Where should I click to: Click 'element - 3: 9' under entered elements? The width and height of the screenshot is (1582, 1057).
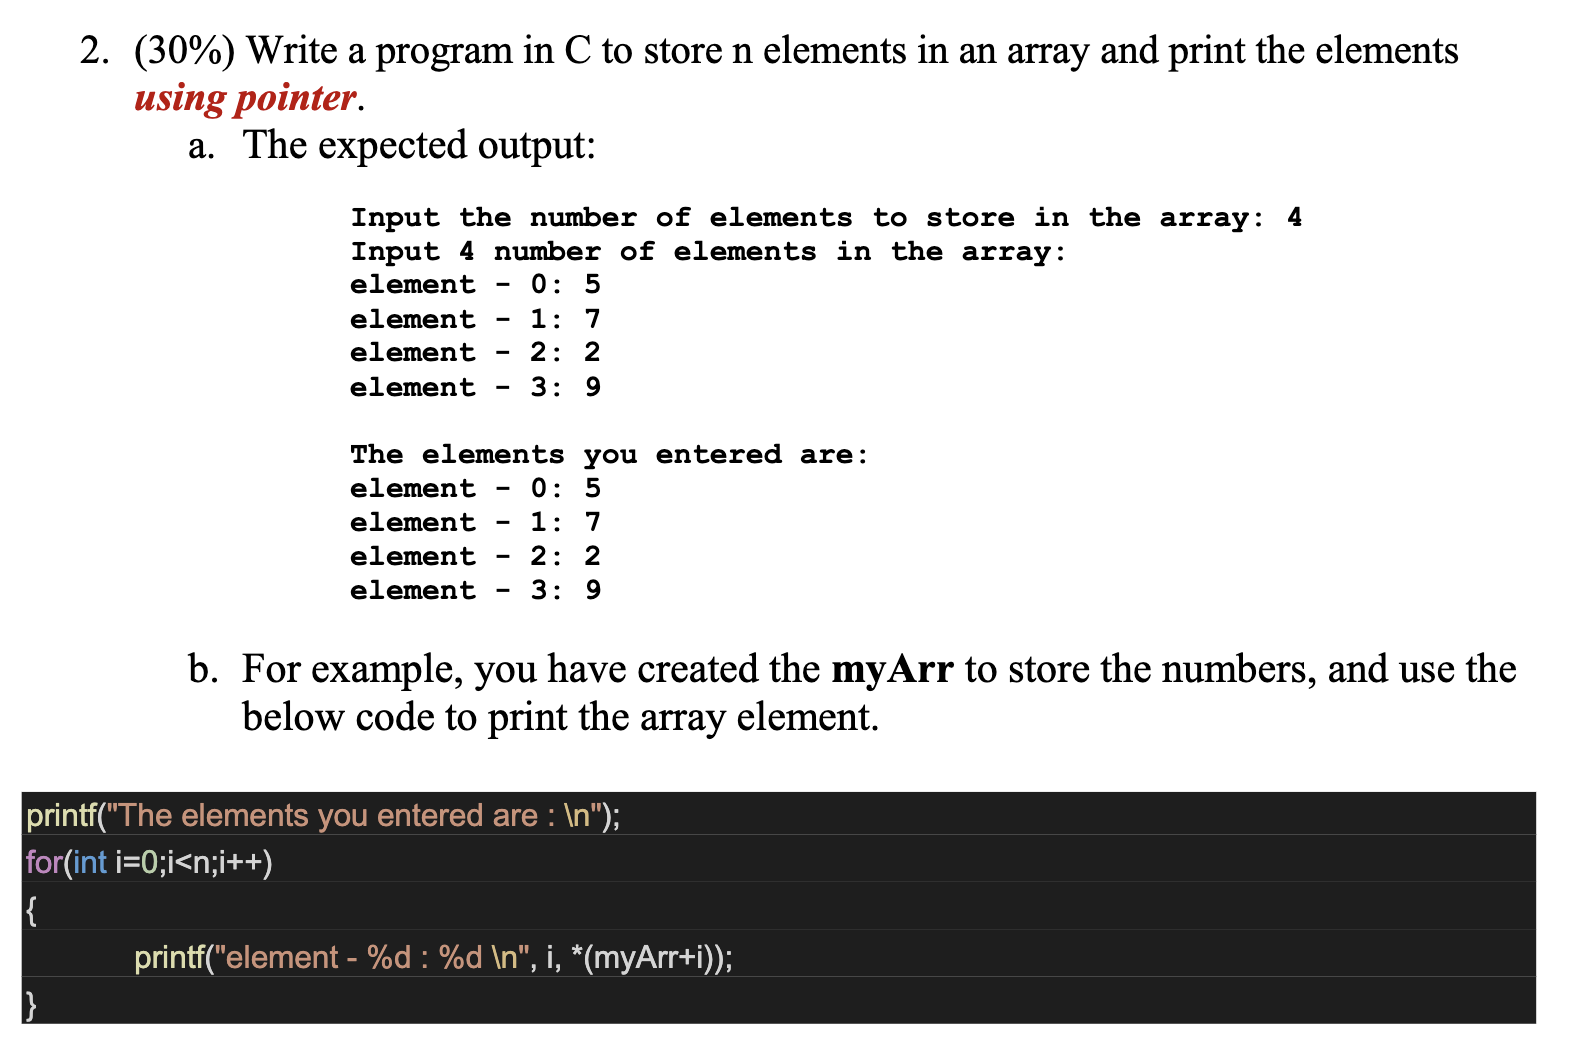(475, 591)
